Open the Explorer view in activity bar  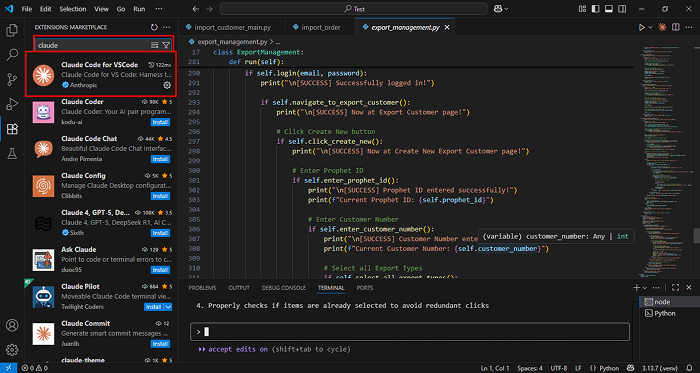[12, 31]
